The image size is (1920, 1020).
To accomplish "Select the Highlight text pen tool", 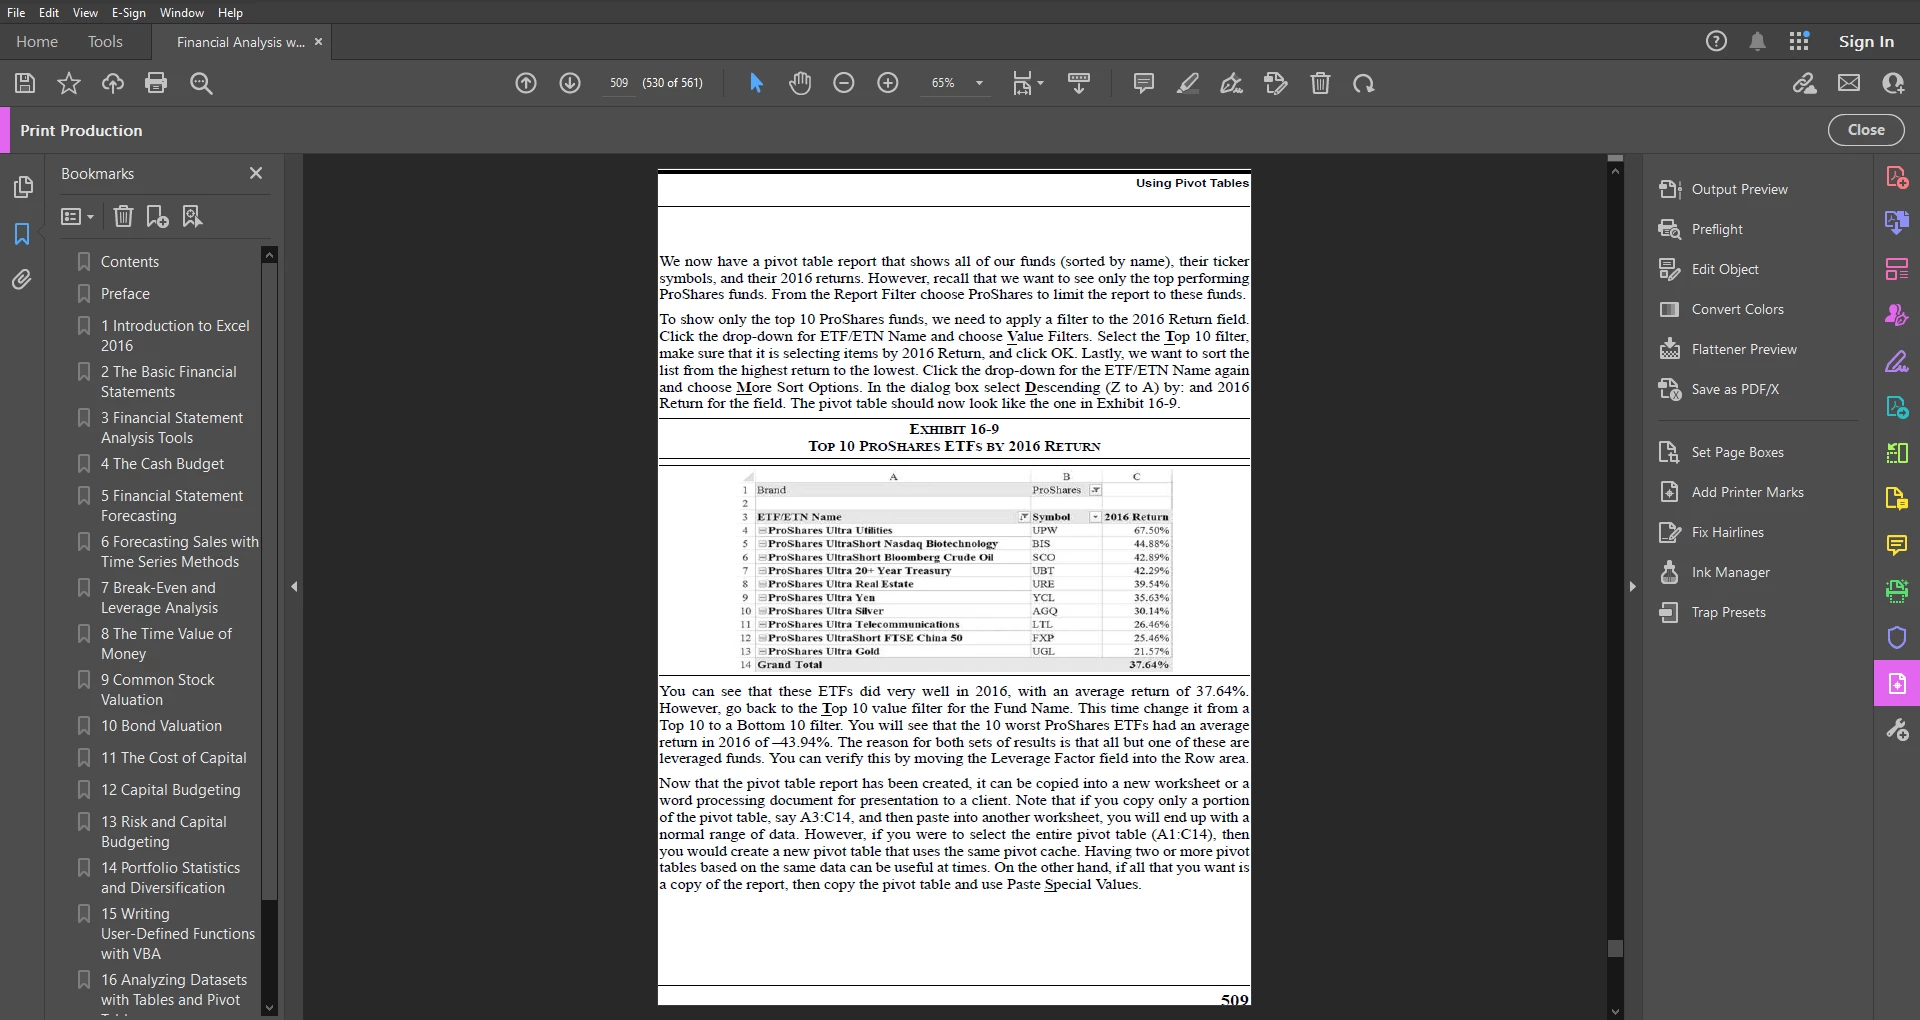I will (1188, 83).
